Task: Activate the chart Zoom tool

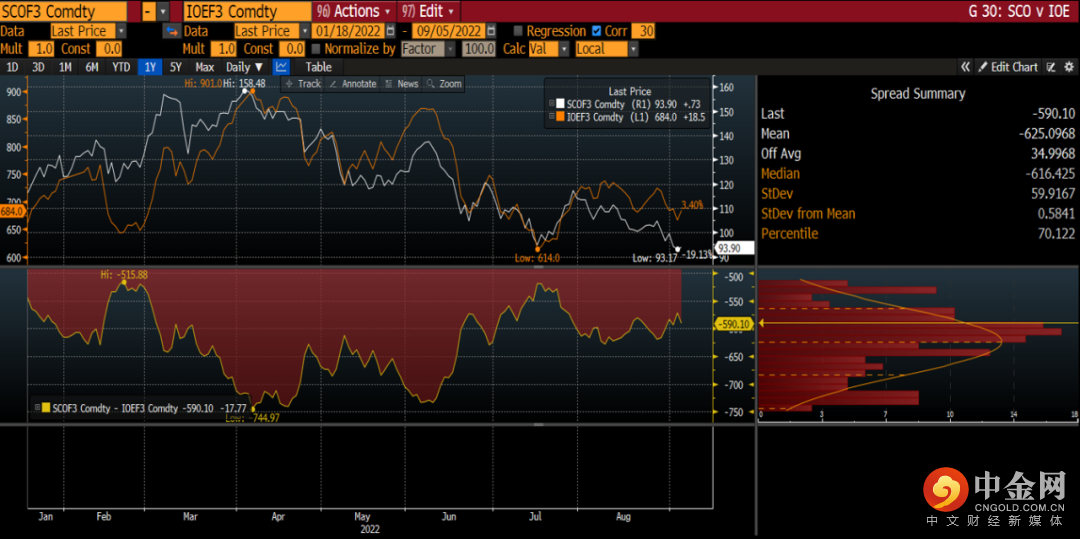Action: click(444, 83)
